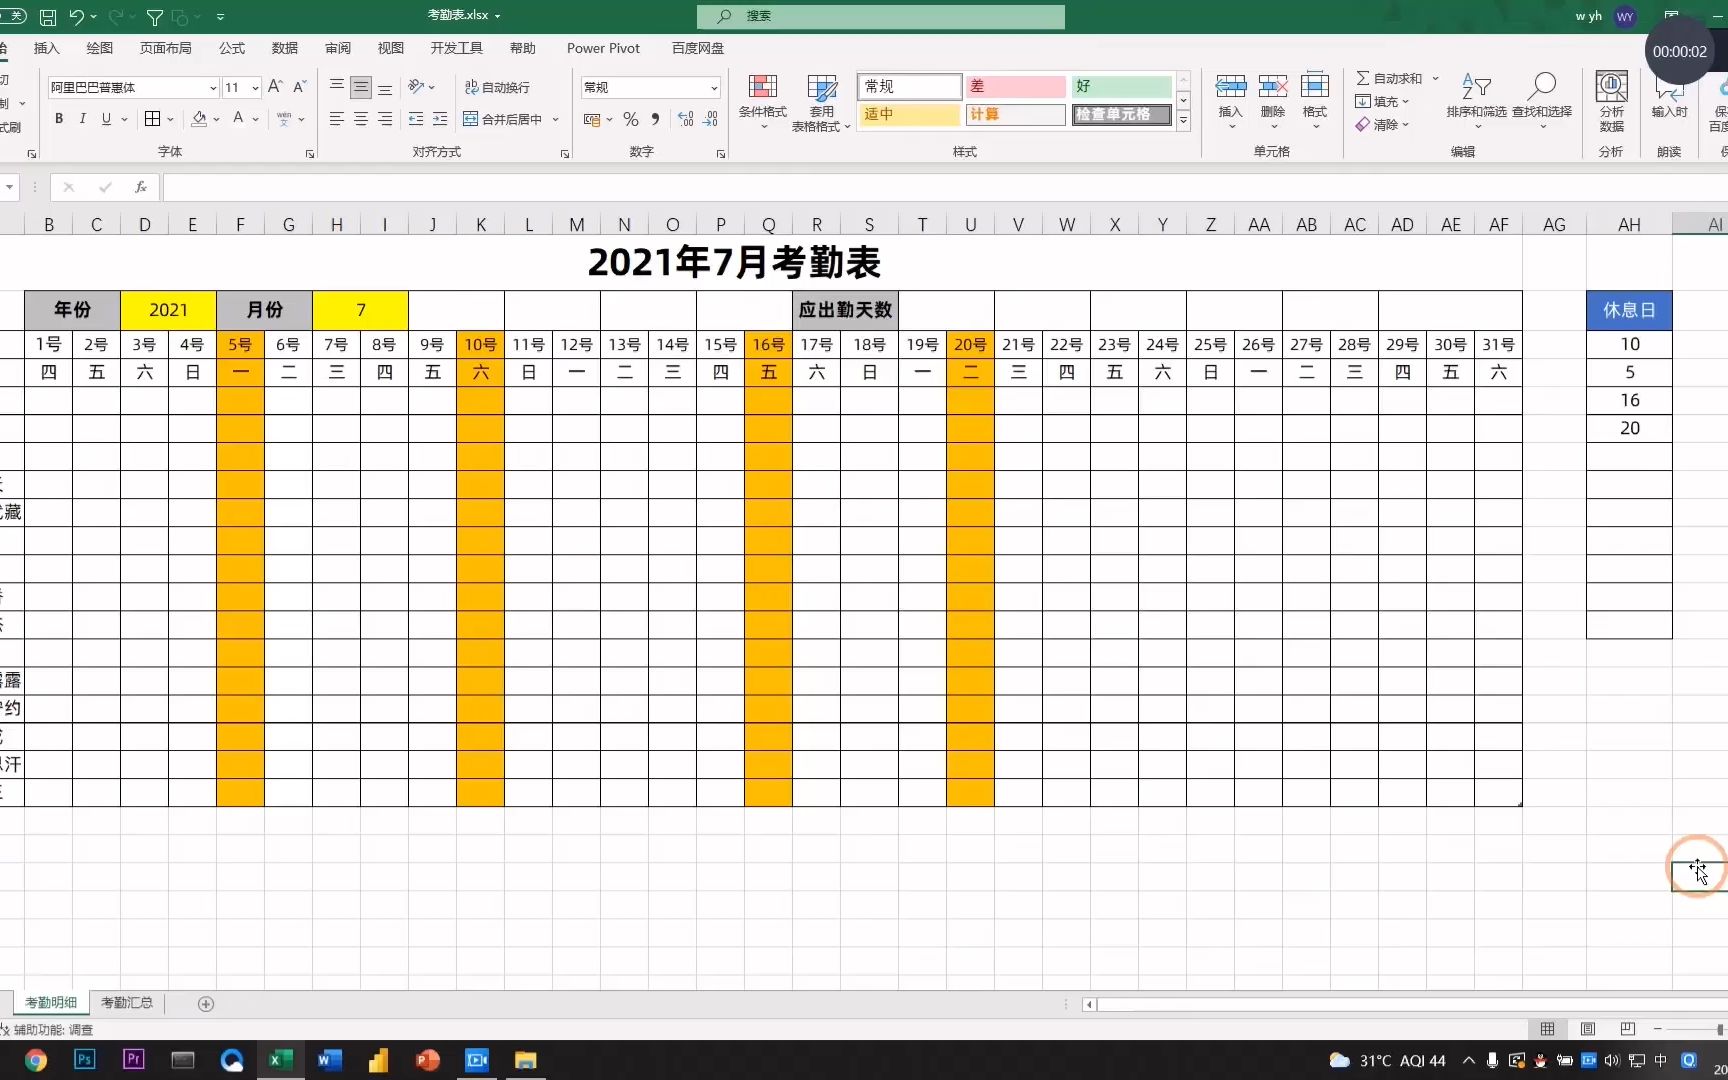Image resolution: width=1728 pixels, height=1080 pixels.
Task: Launch Excel from the taskbar
Action: (x=280, y=1060)
